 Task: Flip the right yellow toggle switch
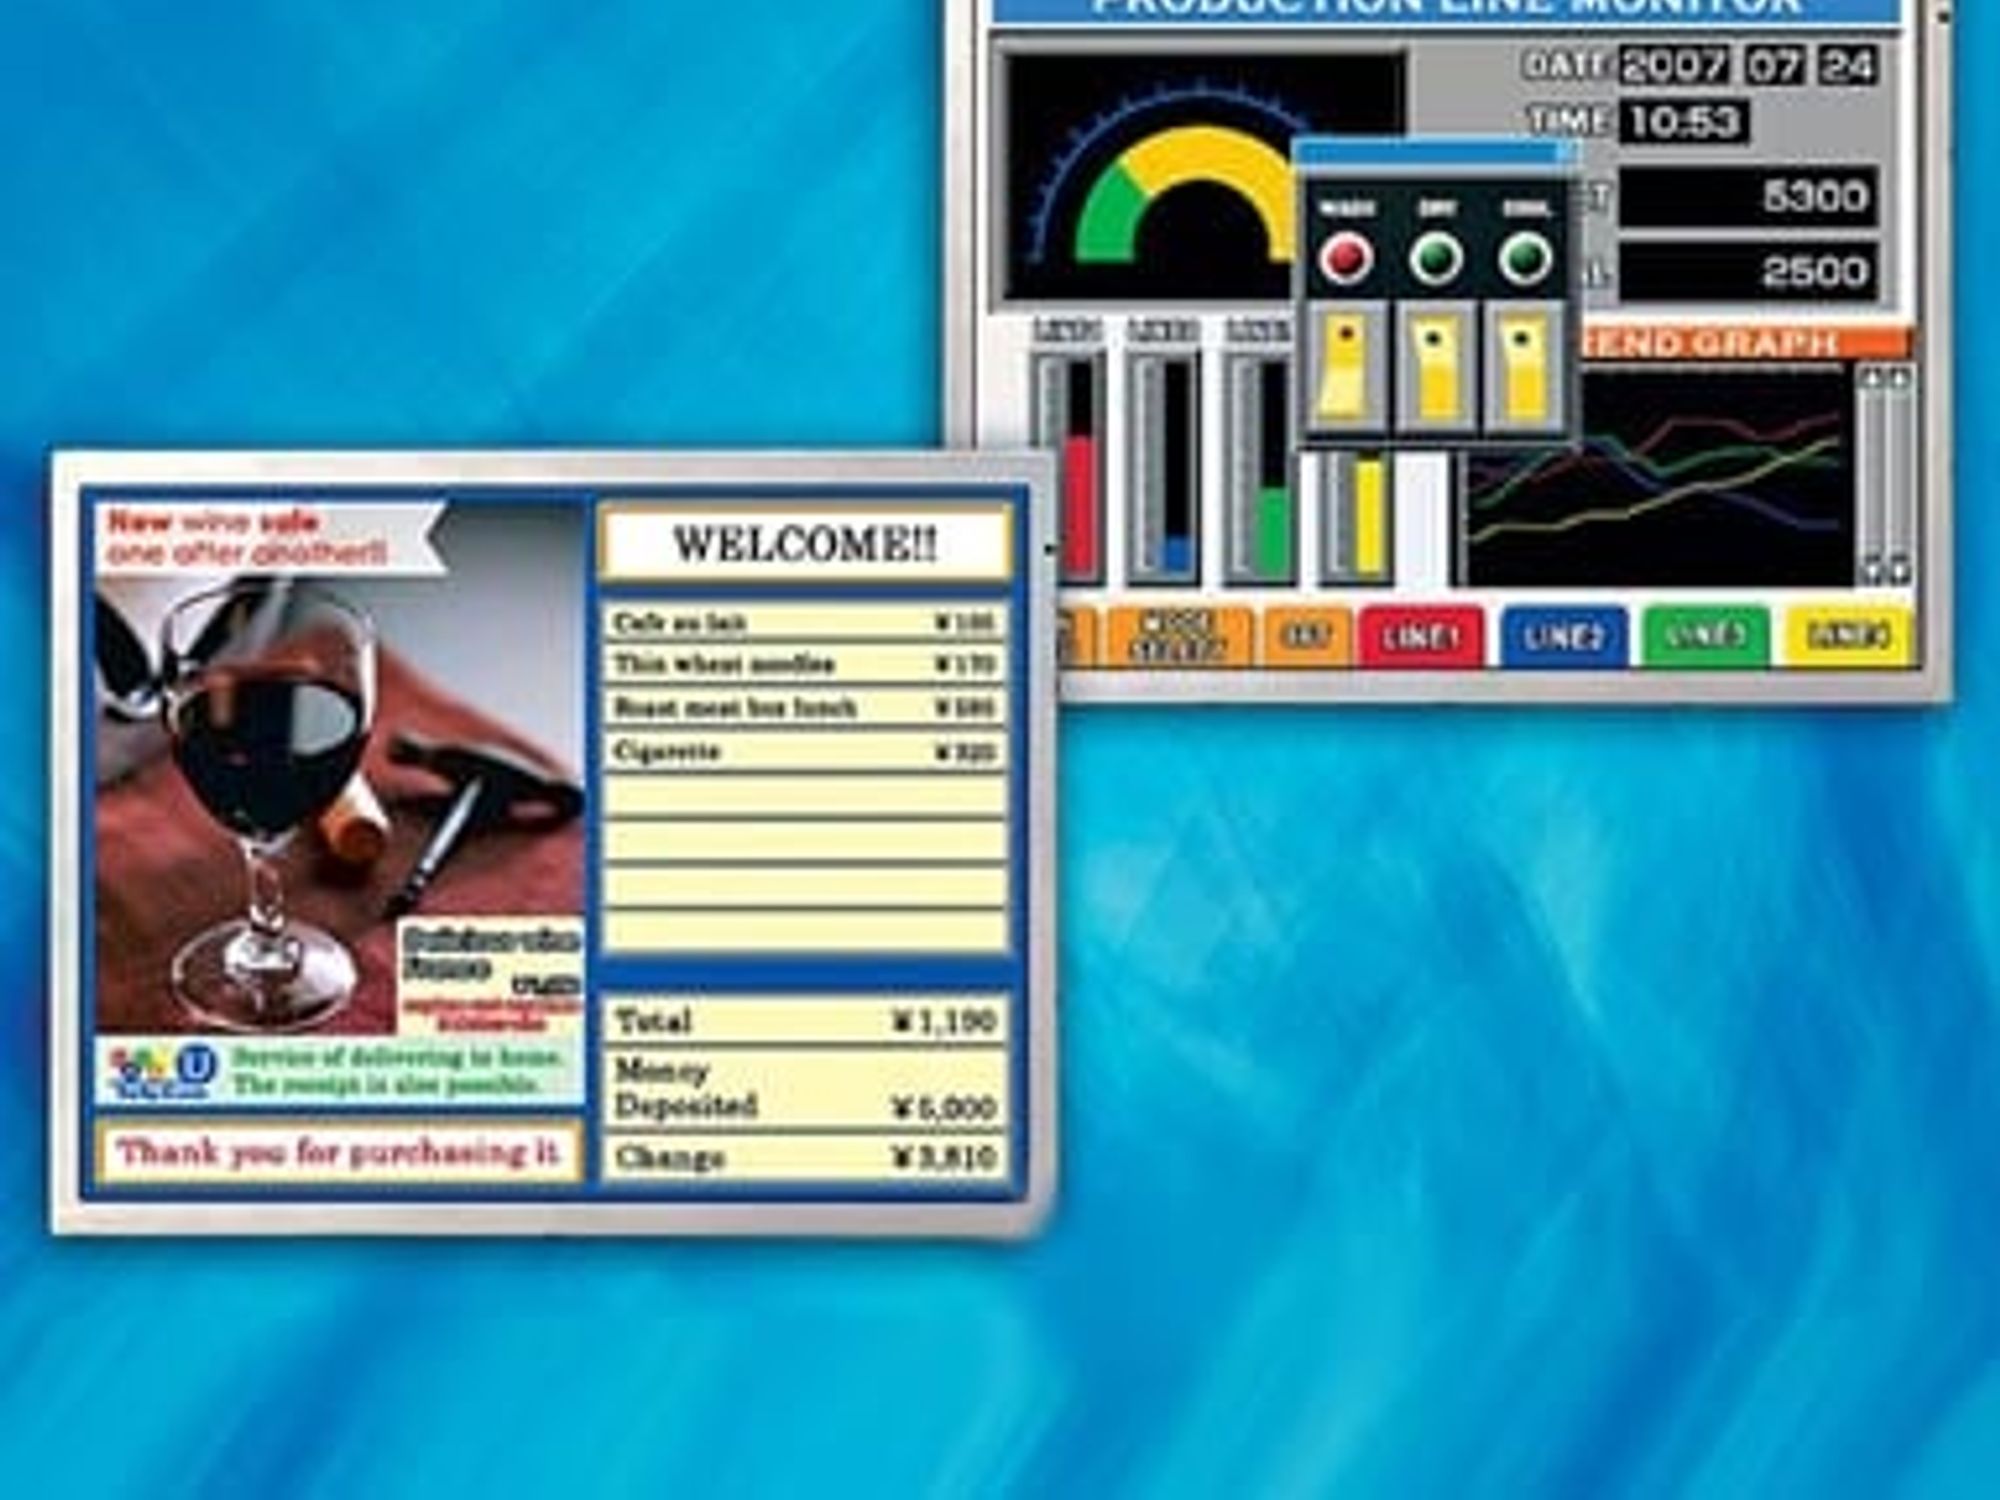click(1524, 368)
